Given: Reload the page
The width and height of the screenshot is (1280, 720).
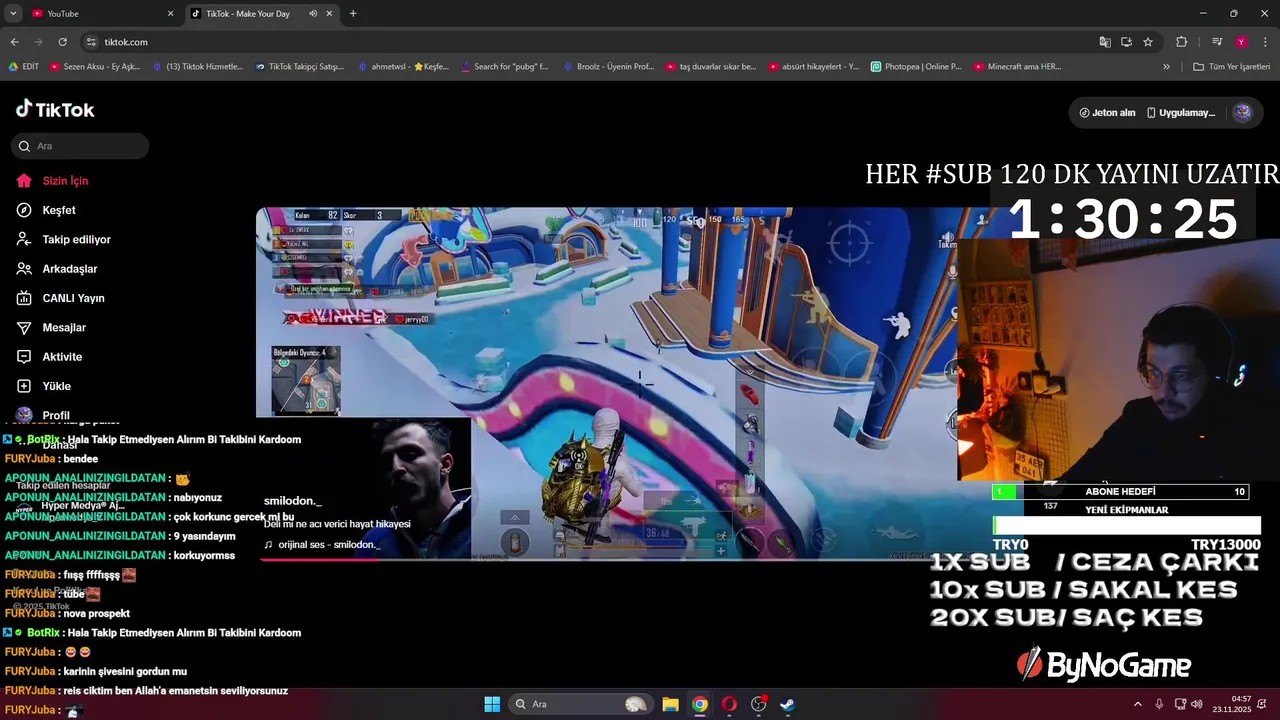Looking at the screenshot, I should [x=62, y=42].
